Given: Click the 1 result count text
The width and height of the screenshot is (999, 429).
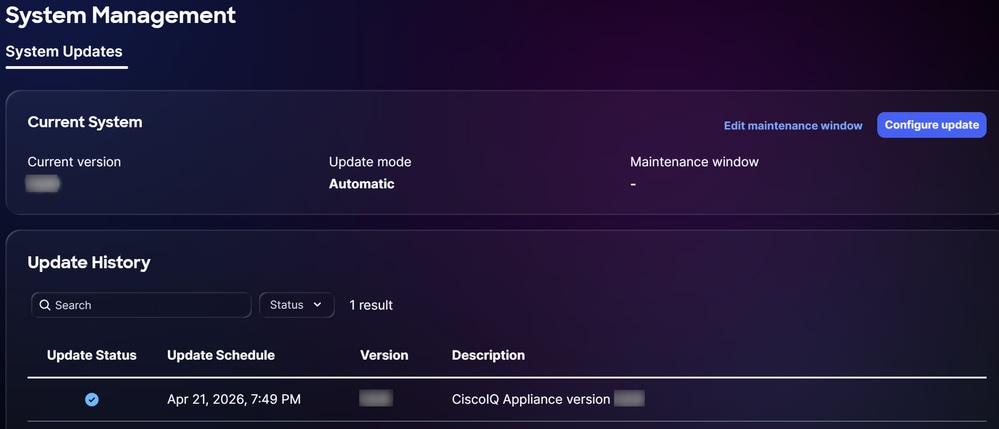Looking at the screenshot, I should (x=371, y=305).
